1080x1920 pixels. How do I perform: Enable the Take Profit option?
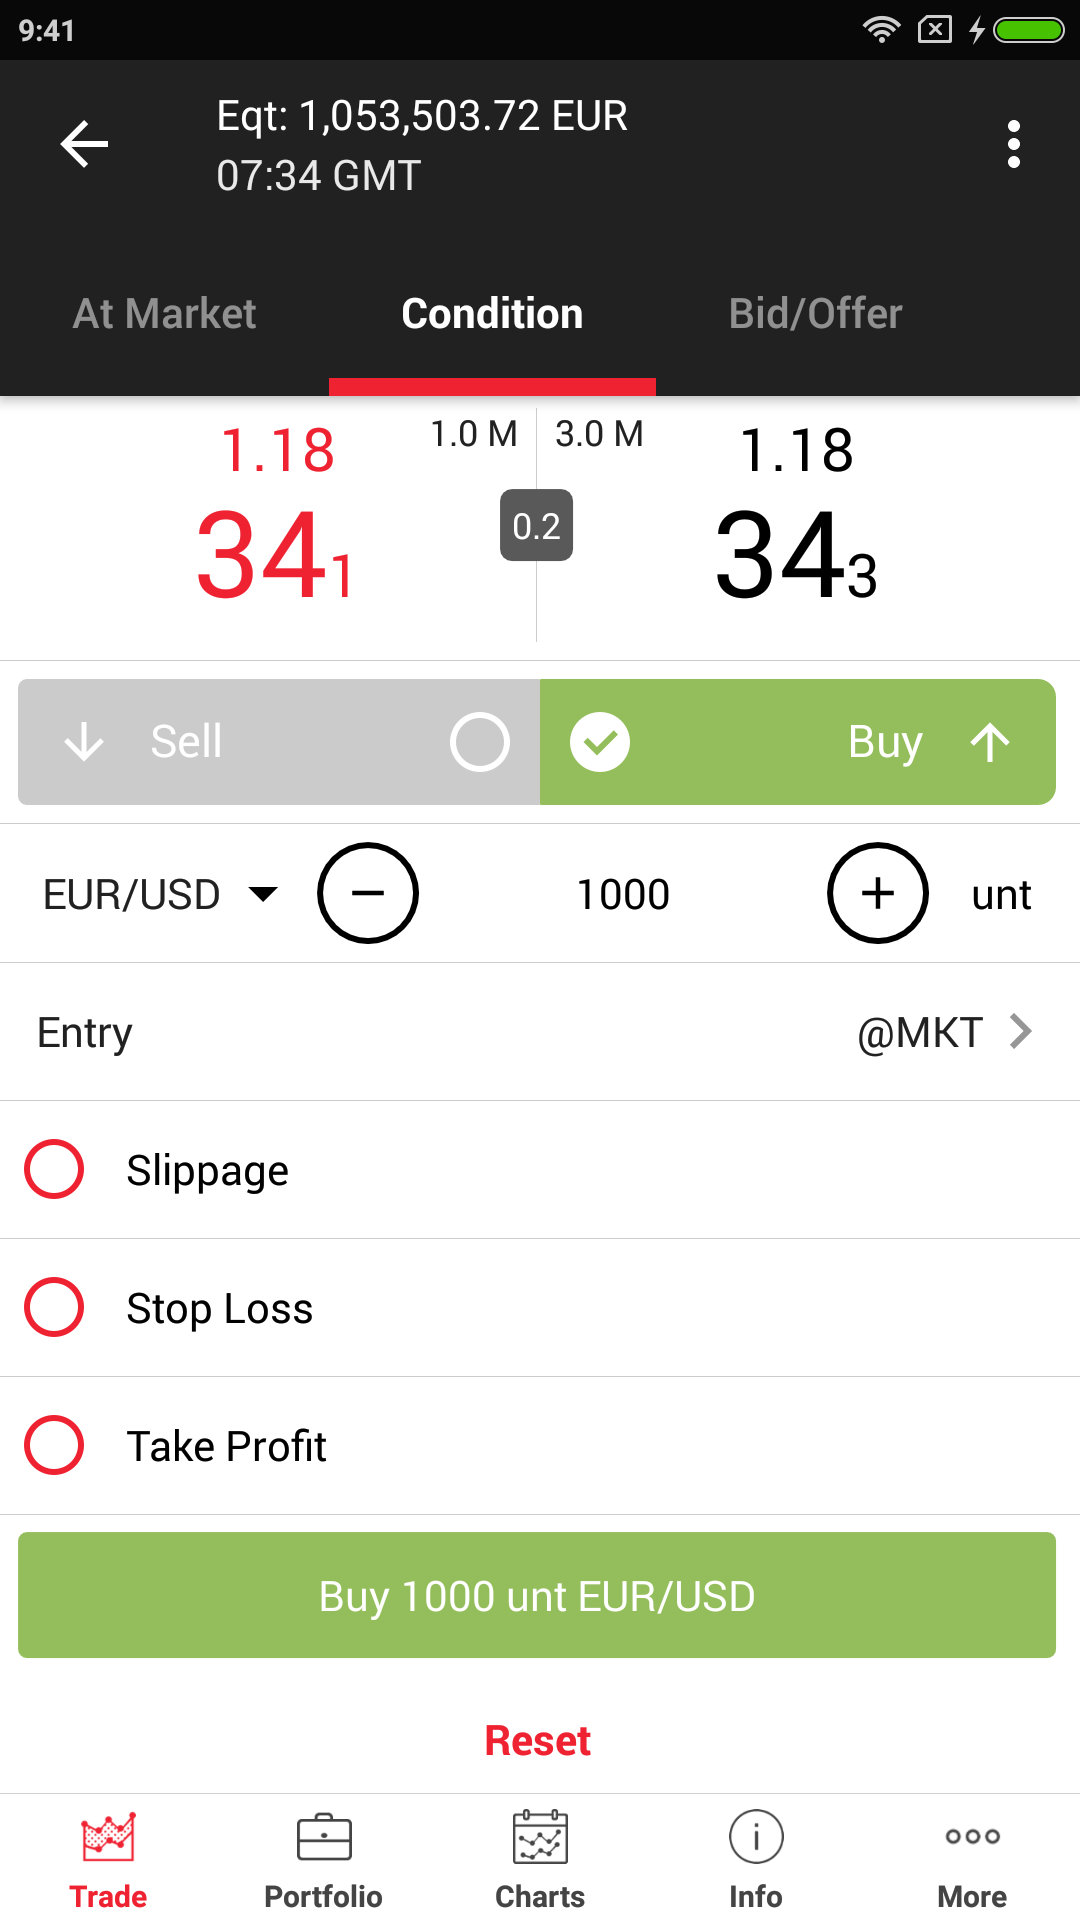[x=54, y=1445]
